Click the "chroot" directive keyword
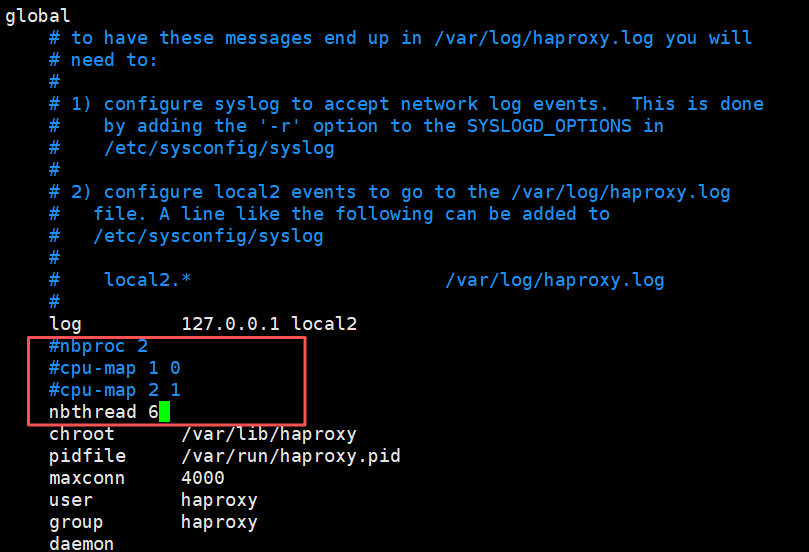This screenshot has height=552, width=809. point(82,434)
